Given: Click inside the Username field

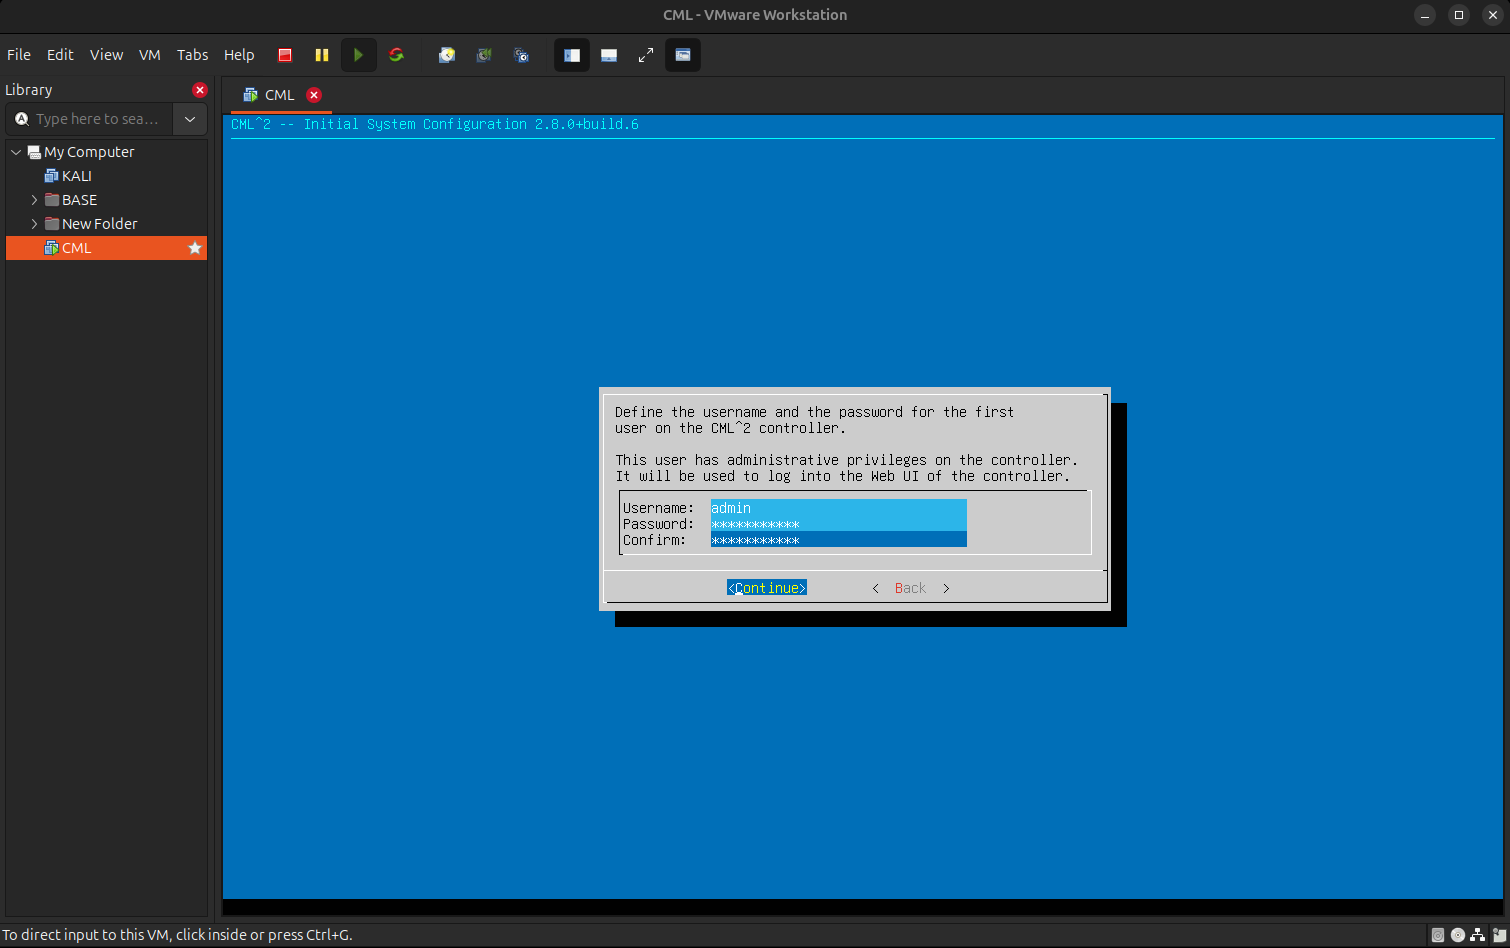Looking at the screenshot, I should (x=838, y=508).
